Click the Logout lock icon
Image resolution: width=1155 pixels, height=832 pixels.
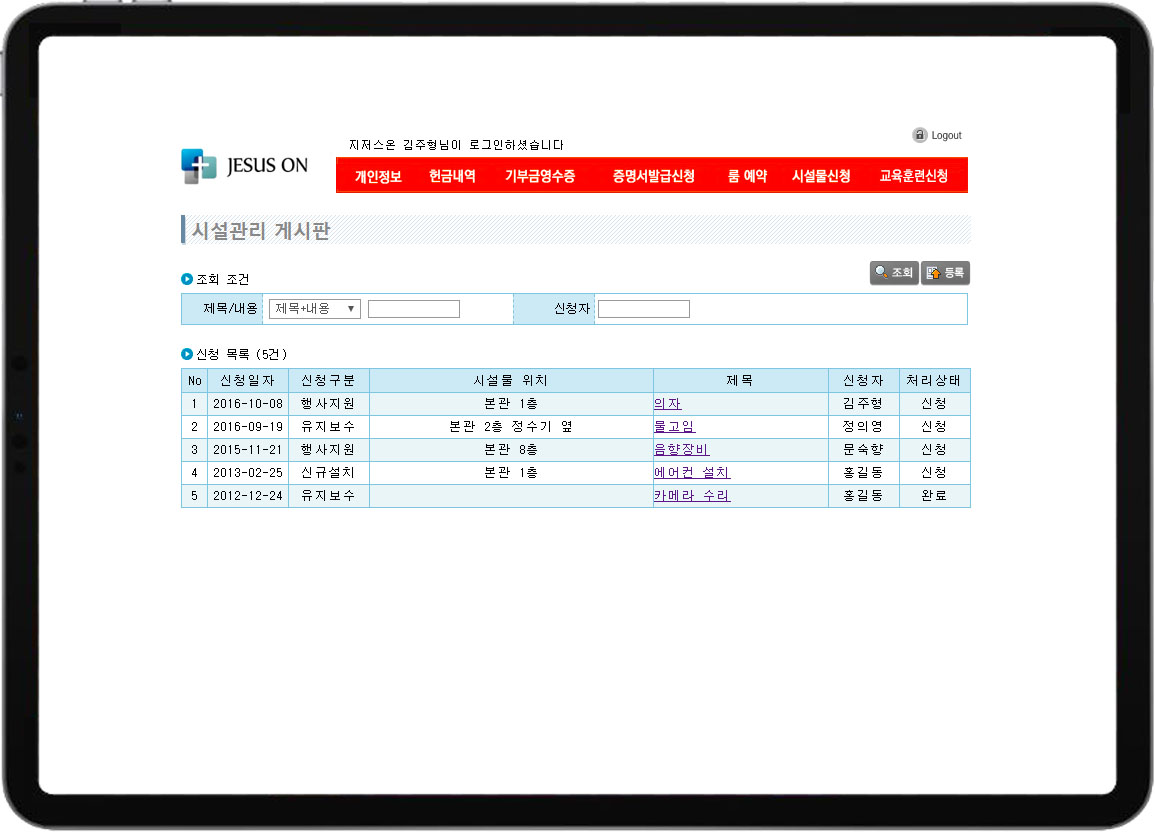pos(919,135)
